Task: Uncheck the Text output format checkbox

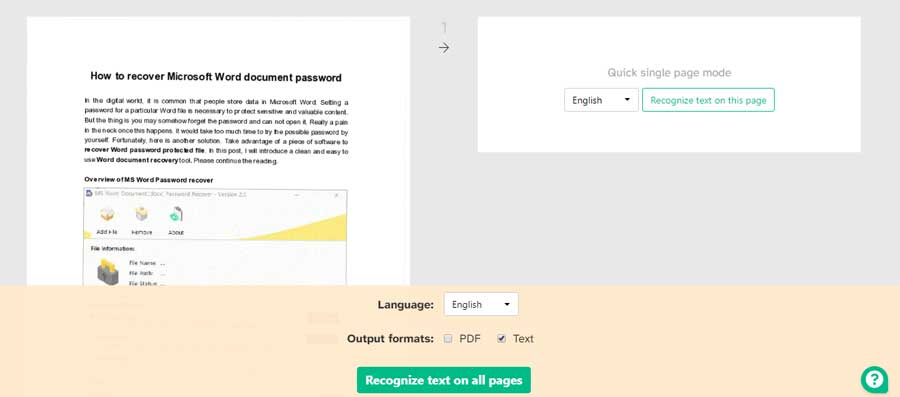Action: coord(501,338)
